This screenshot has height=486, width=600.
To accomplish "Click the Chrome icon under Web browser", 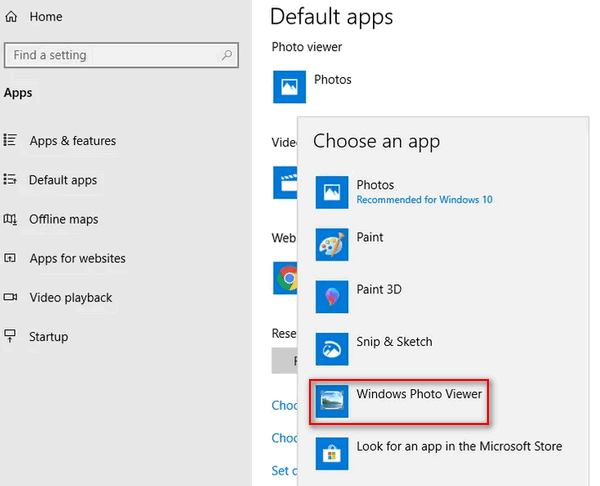I will pos(288,277).
